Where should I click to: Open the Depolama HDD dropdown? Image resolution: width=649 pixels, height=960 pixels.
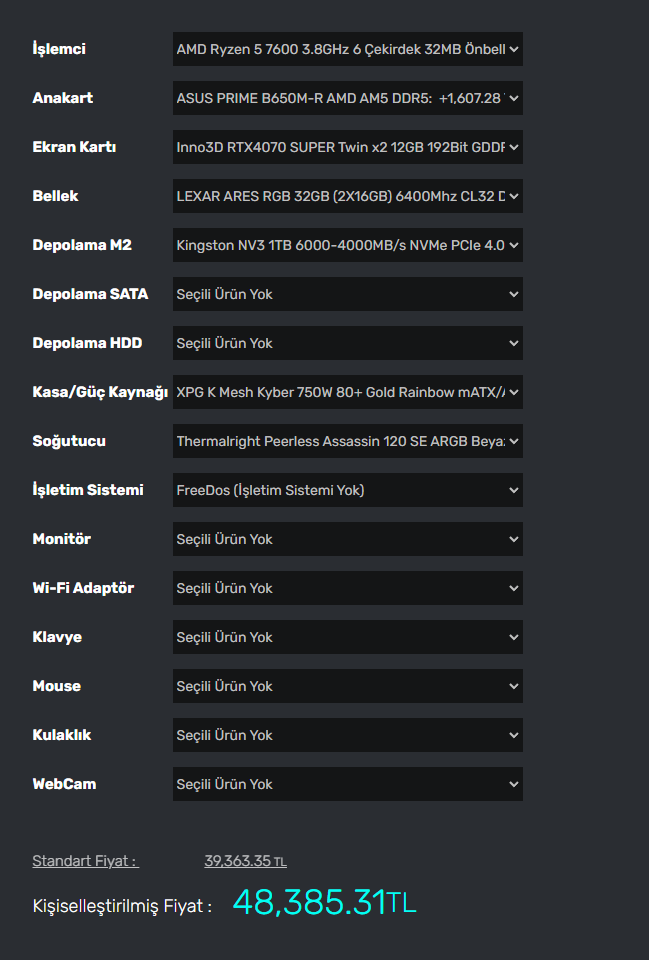(x=347, y=343)
